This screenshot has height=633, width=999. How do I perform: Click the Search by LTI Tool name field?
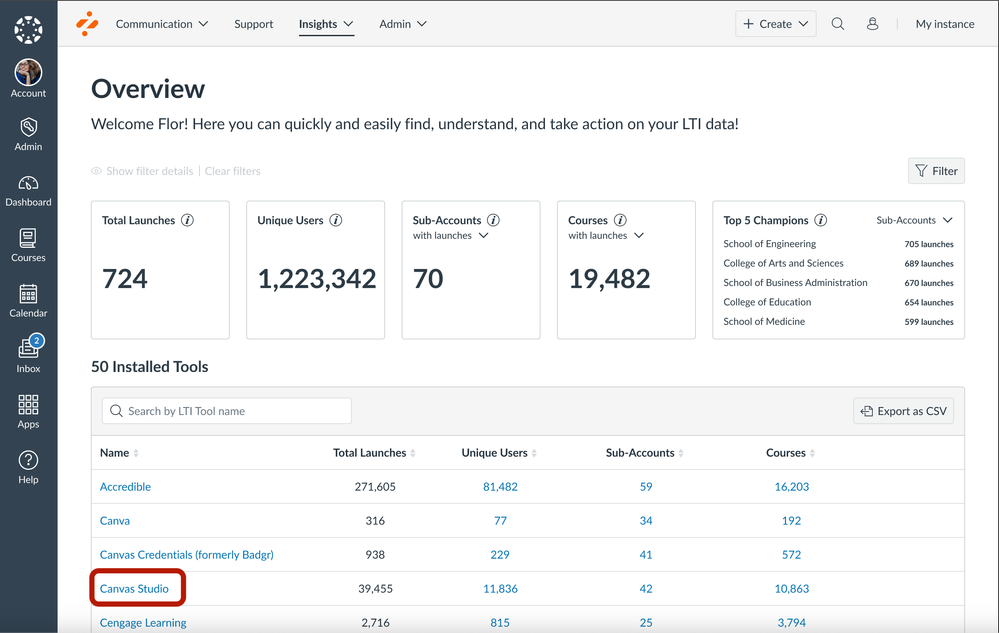tap(227, 411)
